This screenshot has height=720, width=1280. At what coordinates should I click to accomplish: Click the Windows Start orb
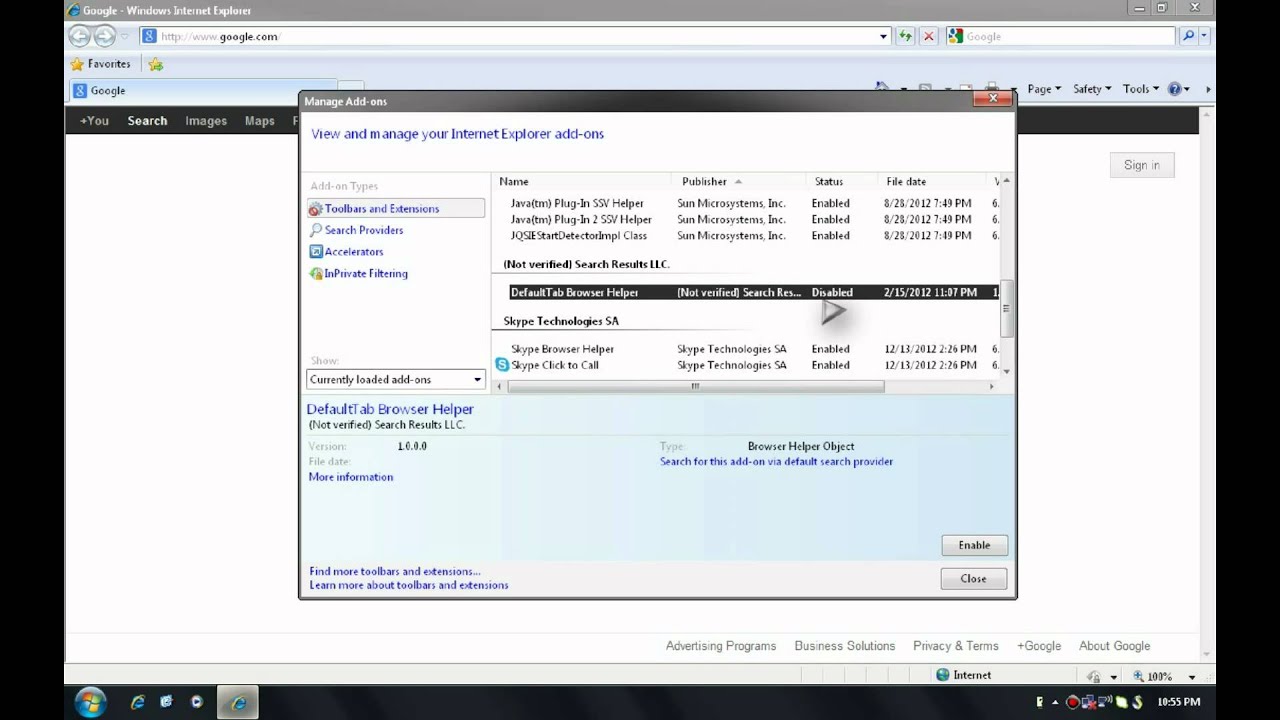(x=90, y=701)
